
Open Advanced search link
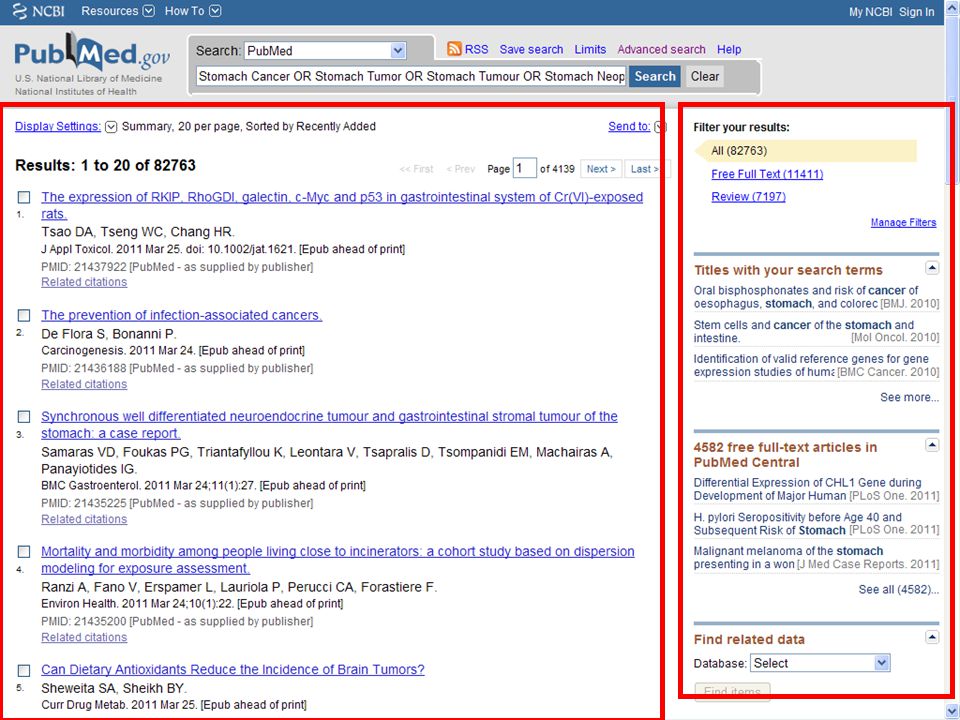(661, 50)
